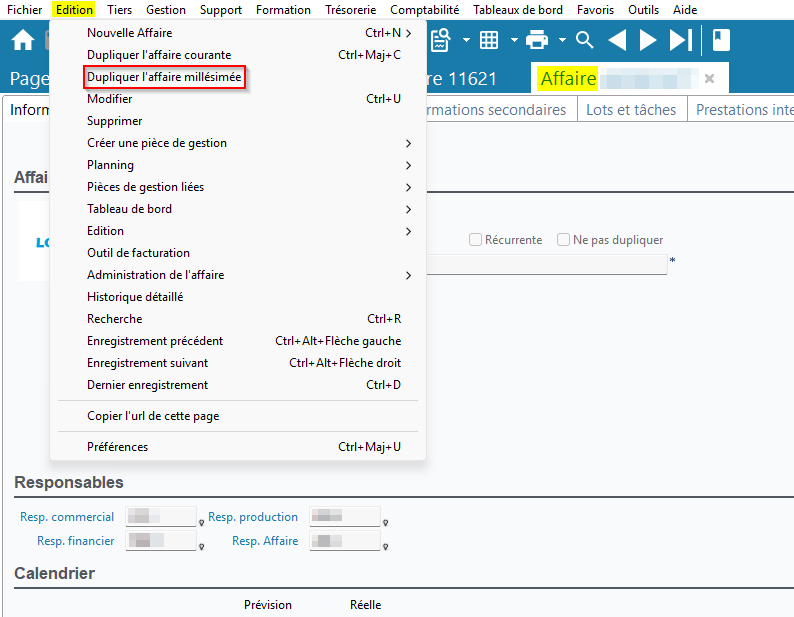Choose Outil de facturation from menu
The image size is (794, 617).
(x=138, y=253)
